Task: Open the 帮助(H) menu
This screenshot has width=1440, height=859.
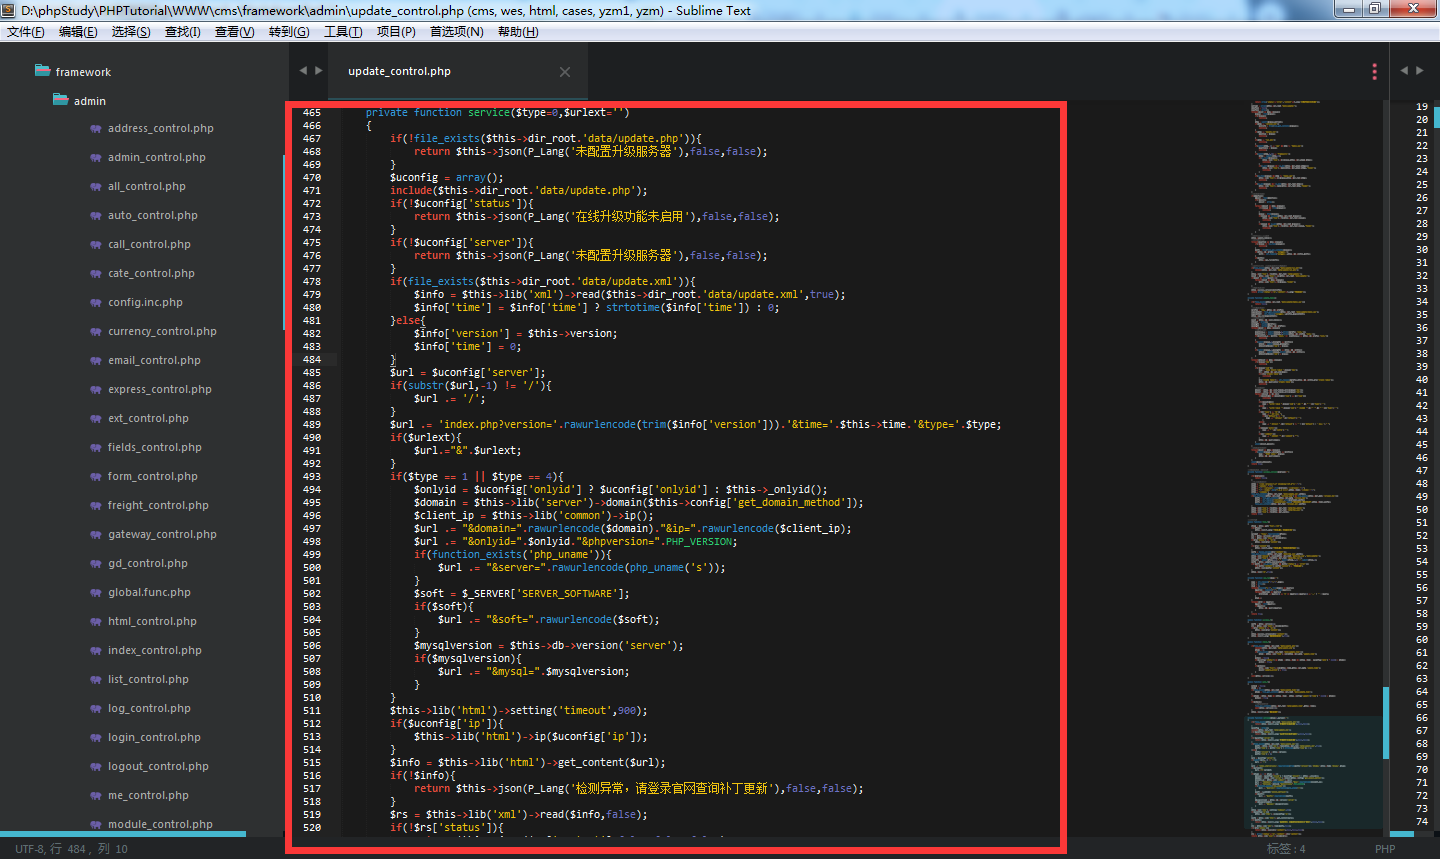Action: click(518, 32)
